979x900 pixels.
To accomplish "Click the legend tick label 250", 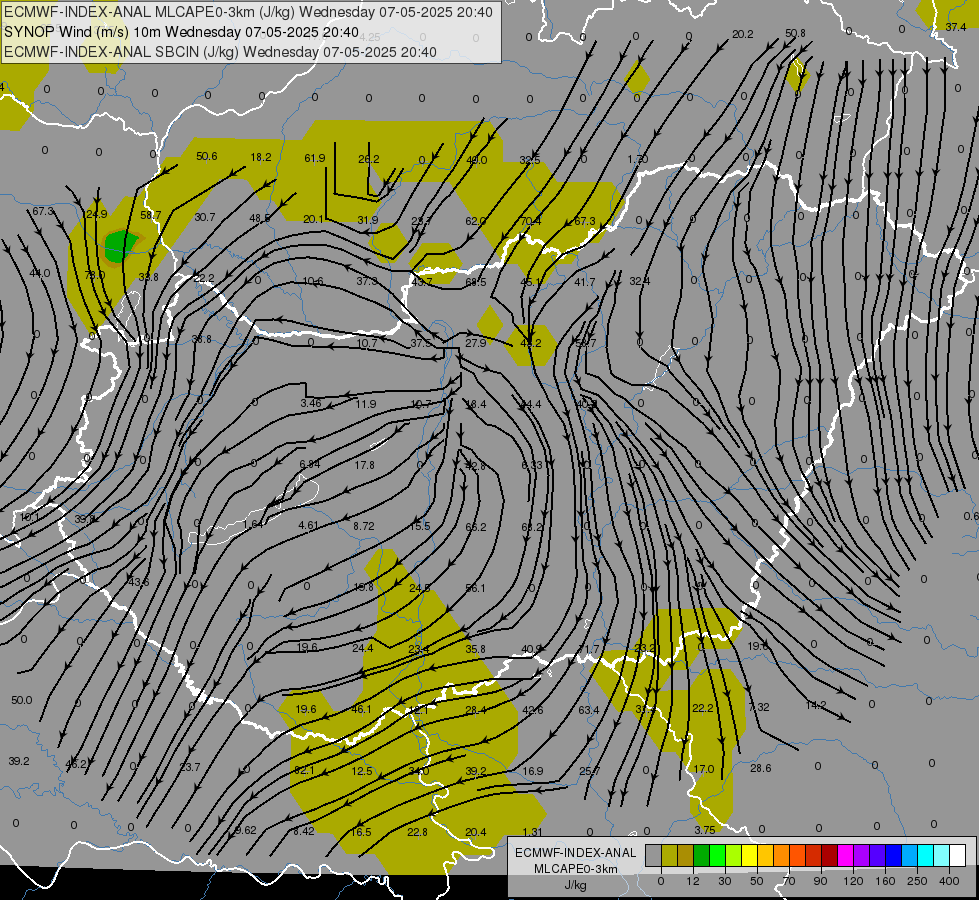I will 917,881.
